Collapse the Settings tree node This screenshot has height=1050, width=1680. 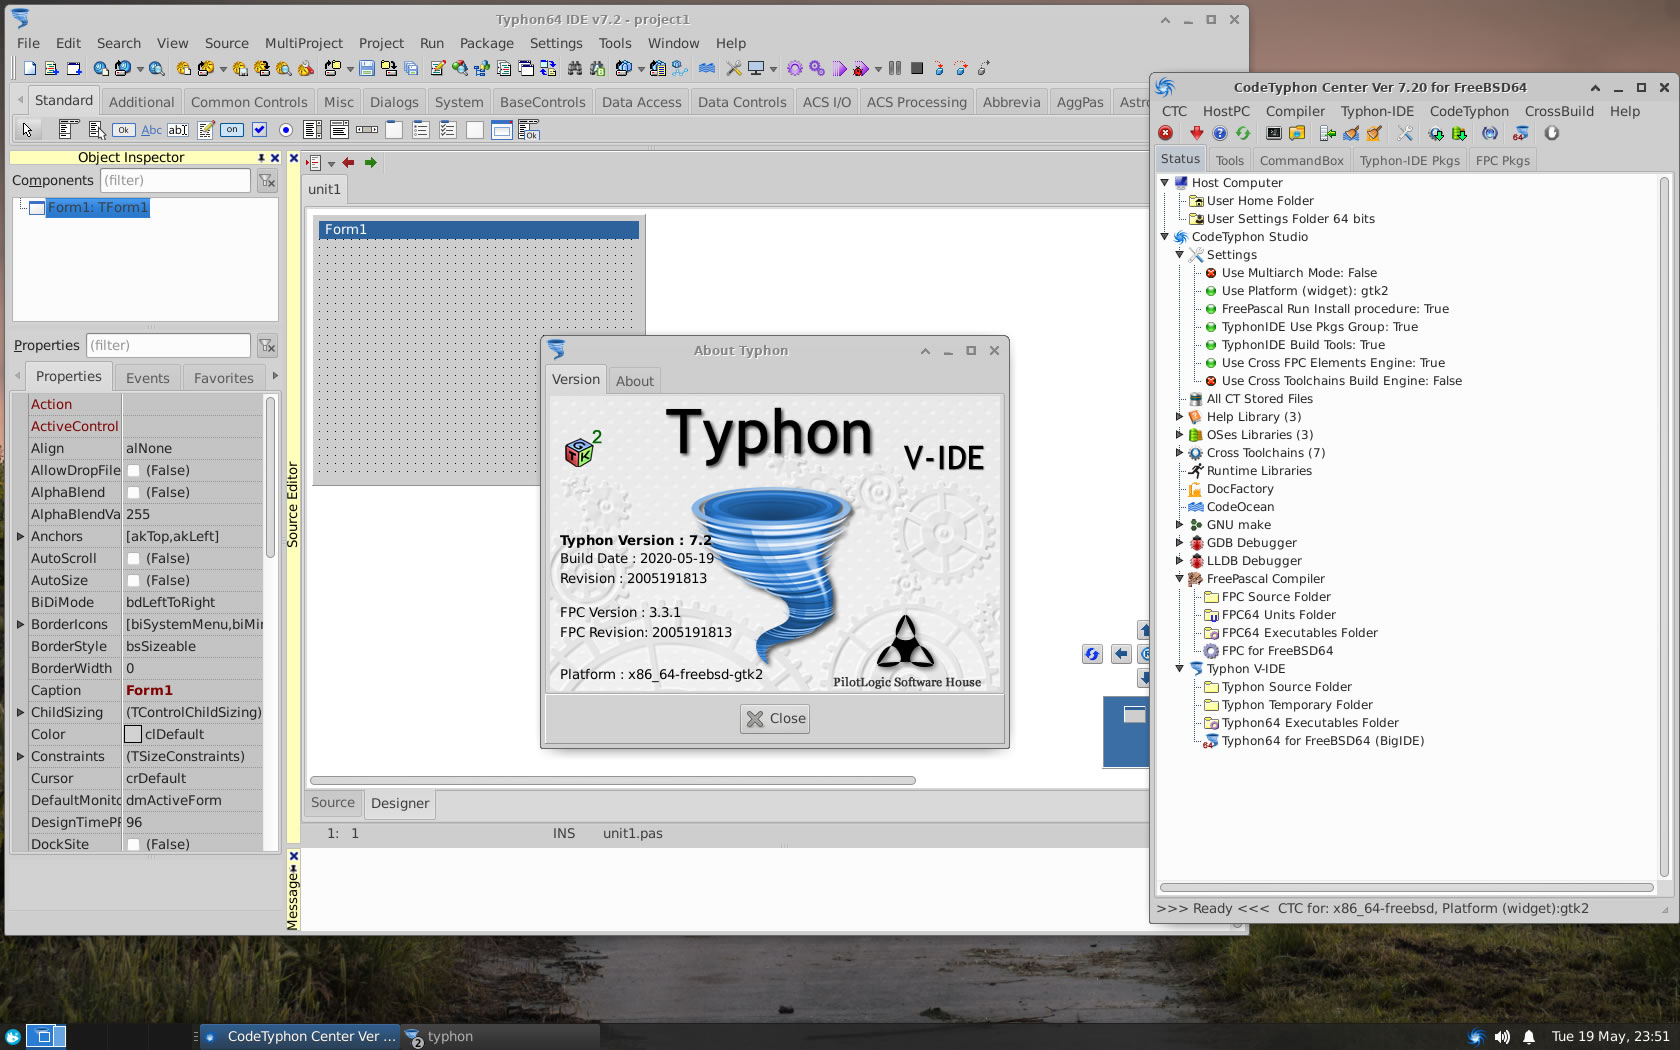click(x=1180, y=255)
